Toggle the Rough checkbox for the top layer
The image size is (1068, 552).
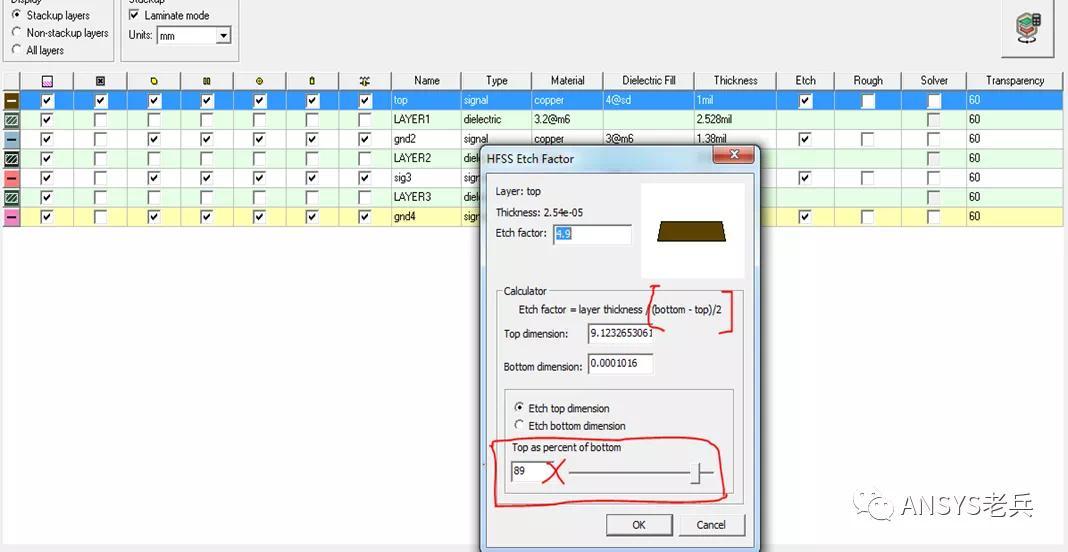[x=867, y=101]
